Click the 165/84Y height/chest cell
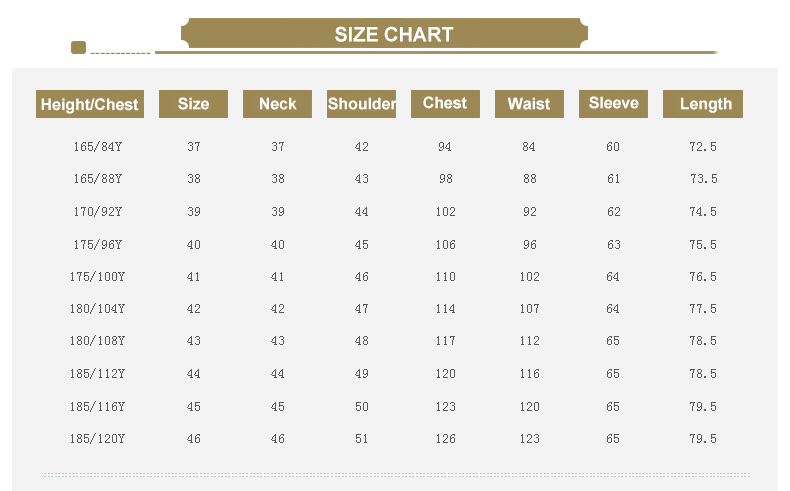790x491 pixels. 98,147
